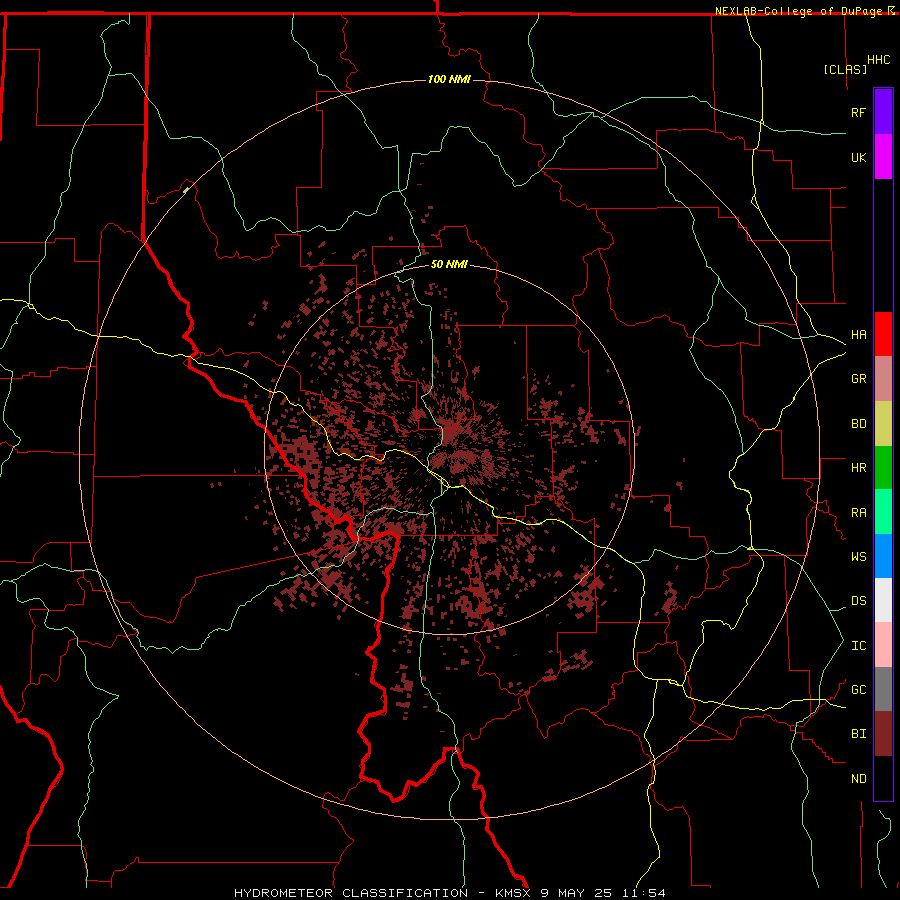Click the "BI" legend label

[858, 734]
